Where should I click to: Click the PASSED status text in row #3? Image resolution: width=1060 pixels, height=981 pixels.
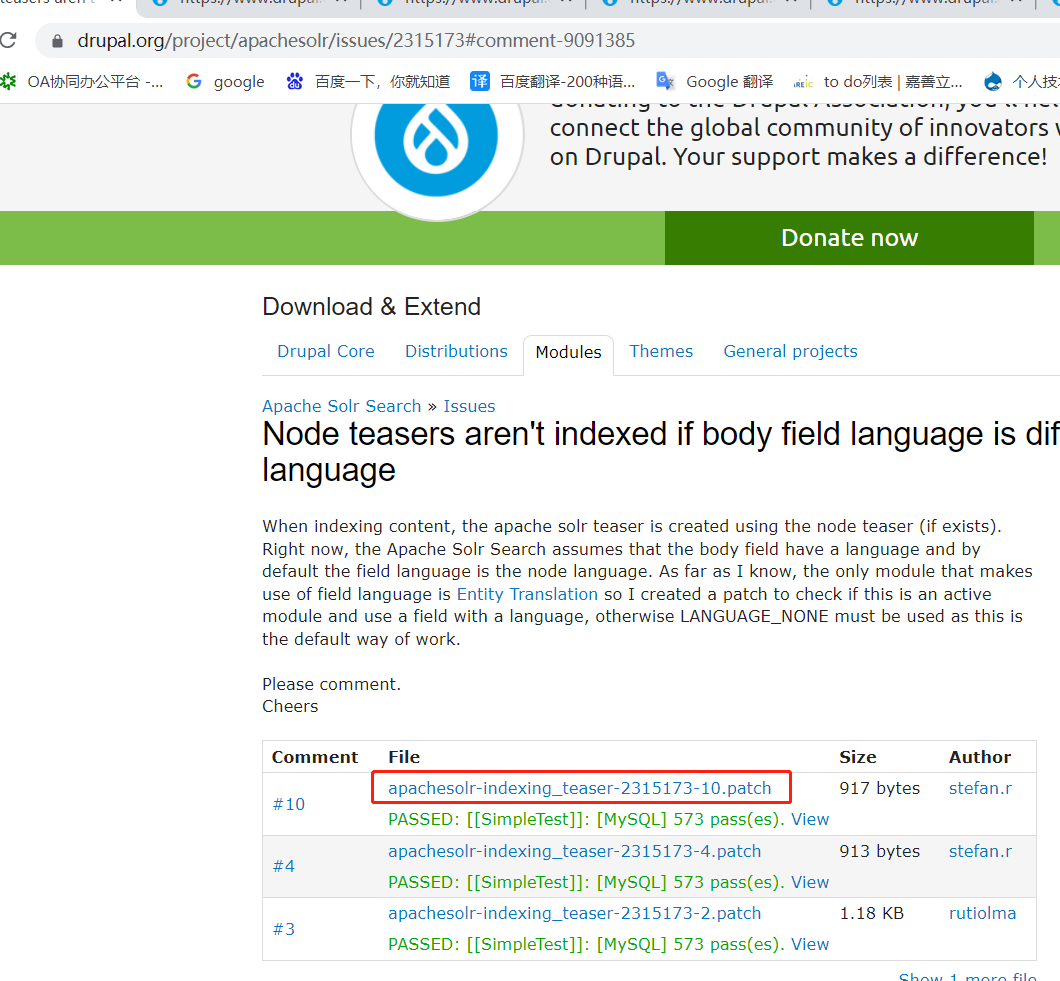coord(586,944)
